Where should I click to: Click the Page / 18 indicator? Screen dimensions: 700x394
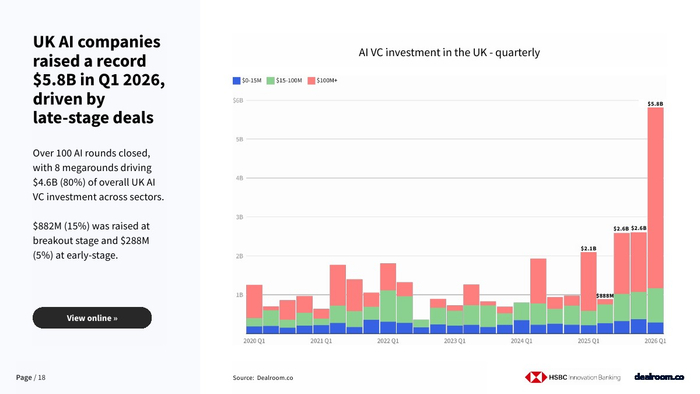click(31, 377)
